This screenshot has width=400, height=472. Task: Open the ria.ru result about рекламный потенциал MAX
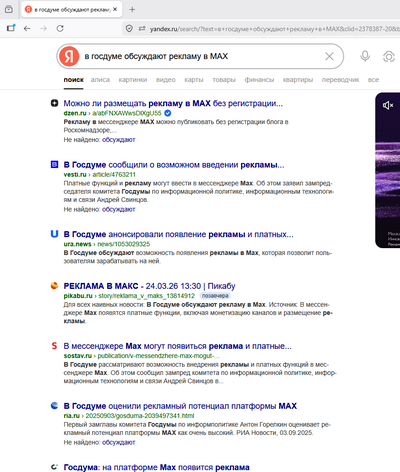point(180,406)
